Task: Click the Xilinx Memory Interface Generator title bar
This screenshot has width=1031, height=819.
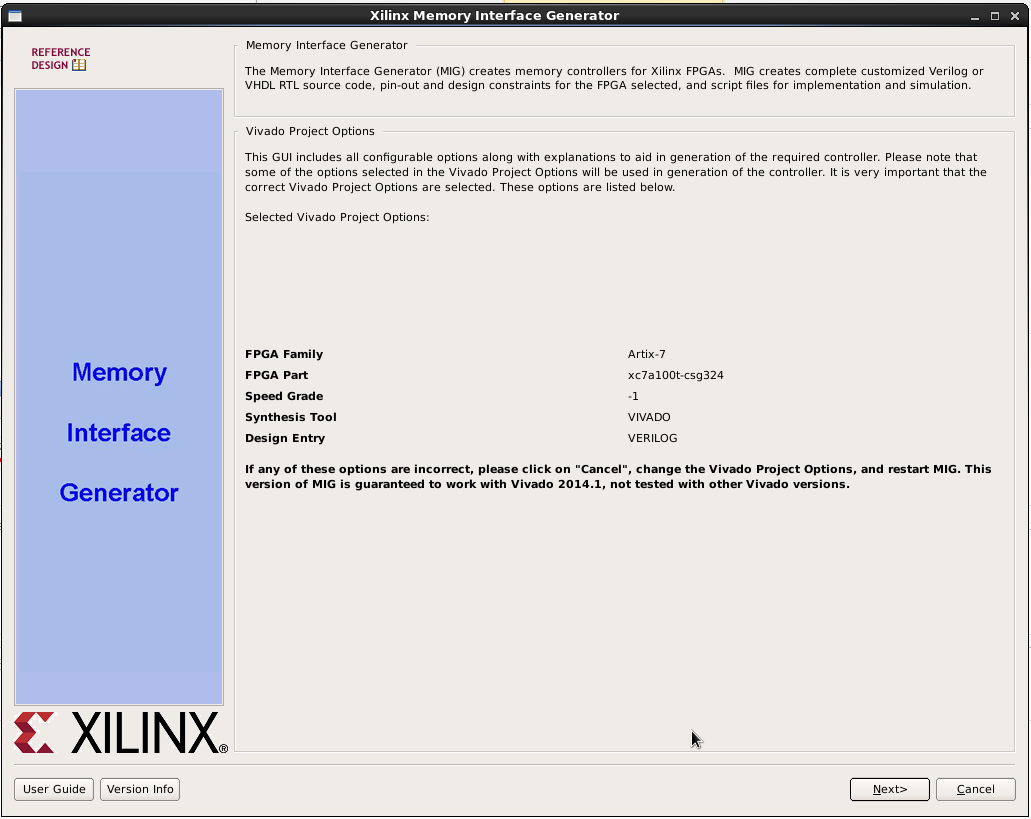Action: pyautogui.click(x=494, y=15)
